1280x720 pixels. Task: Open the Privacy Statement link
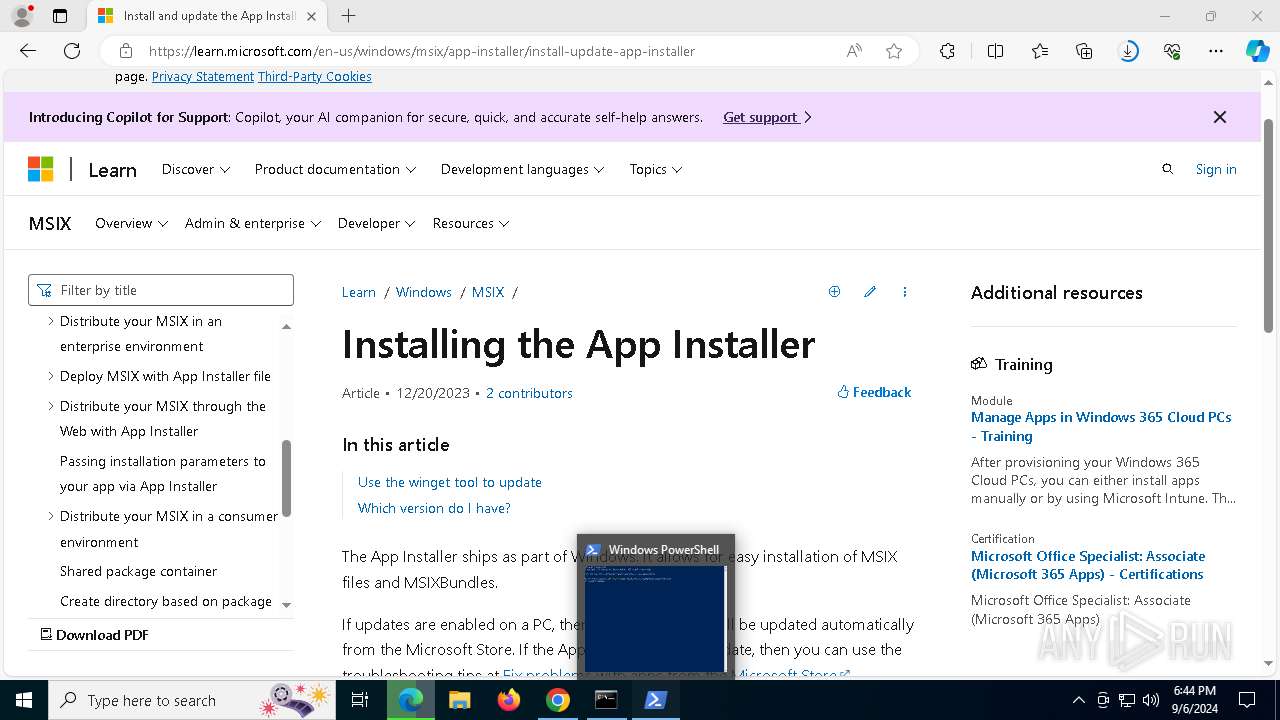[203, 77]
